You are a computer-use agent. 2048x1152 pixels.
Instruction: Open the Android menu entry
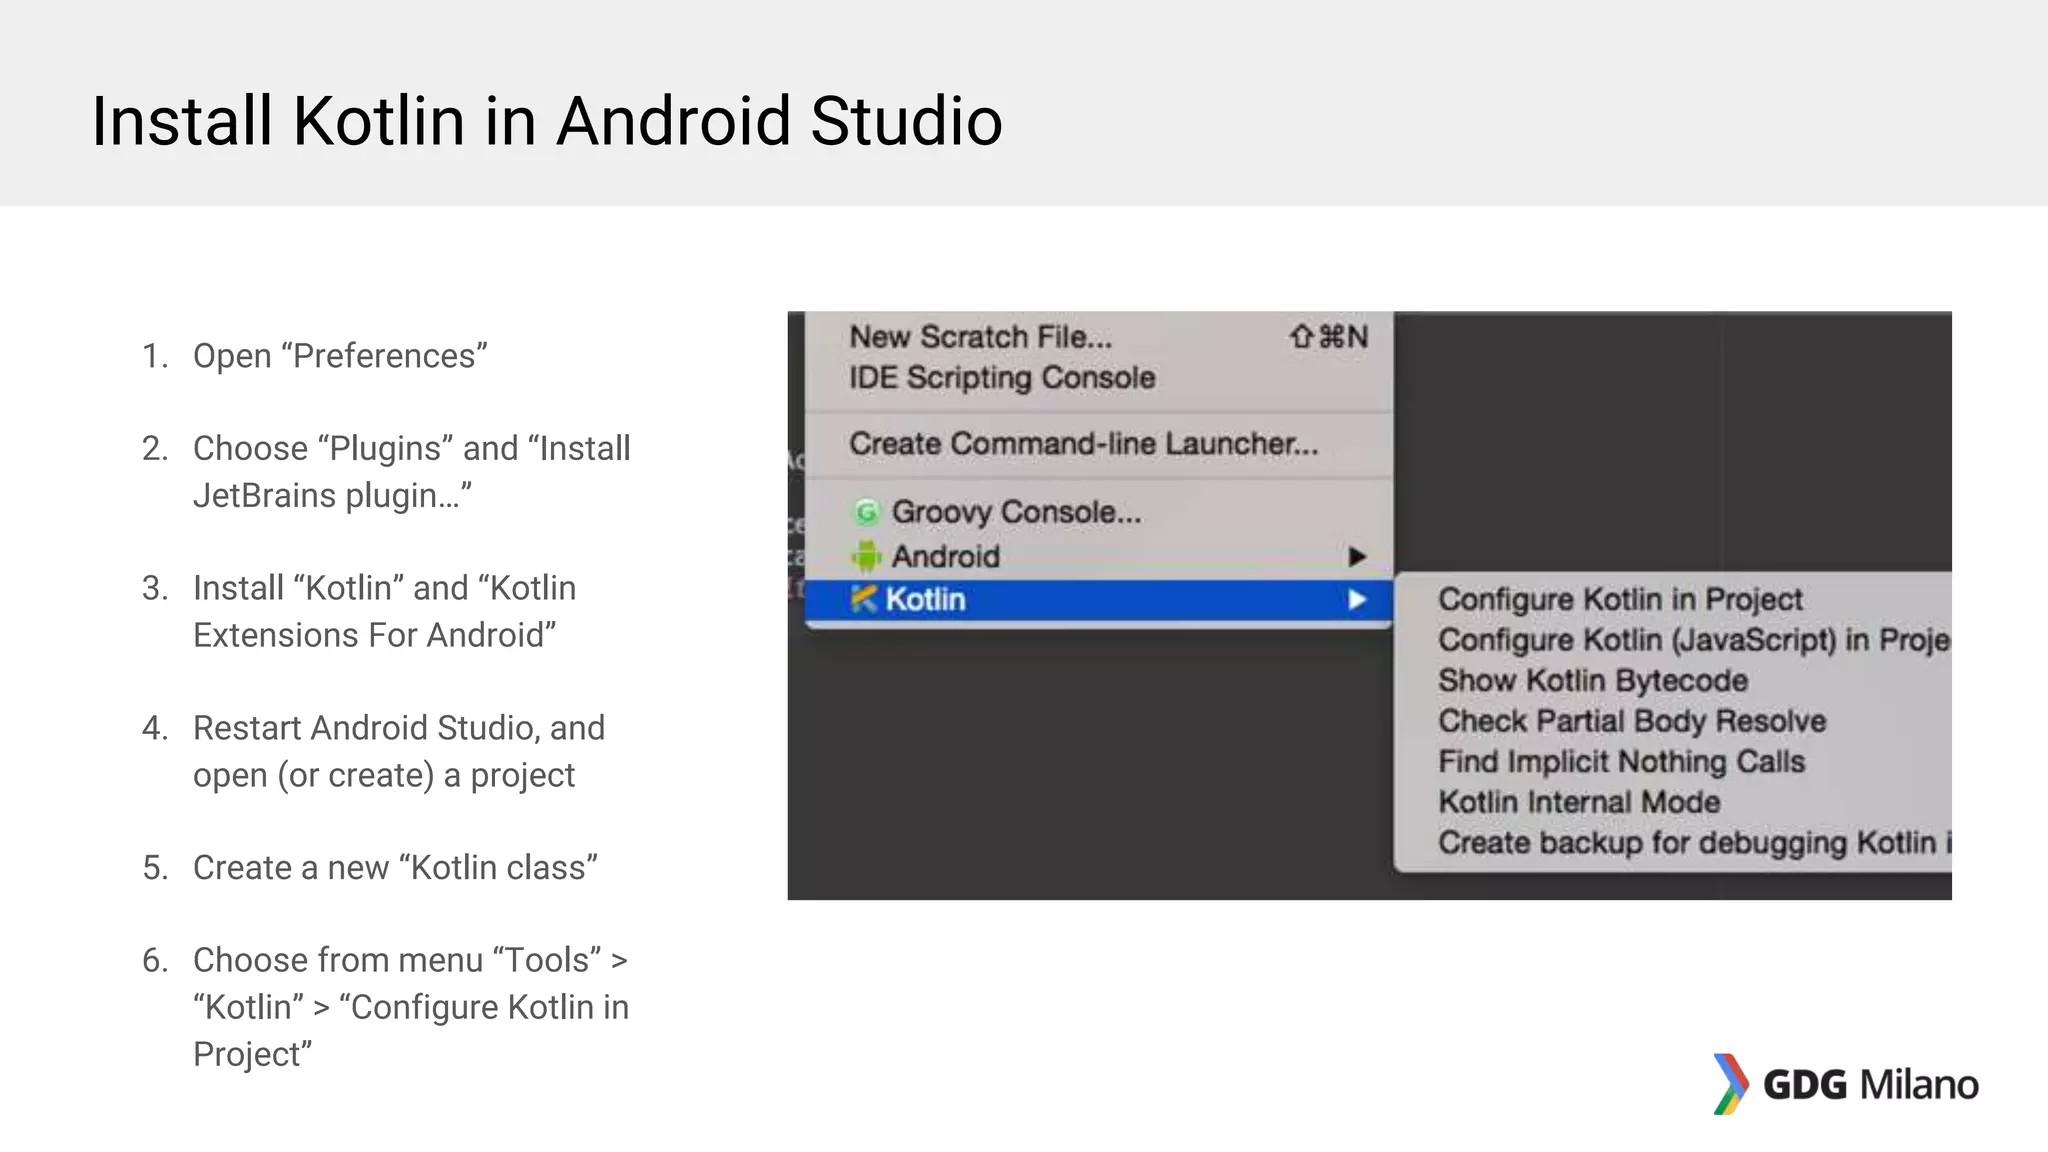(1099, 556)
